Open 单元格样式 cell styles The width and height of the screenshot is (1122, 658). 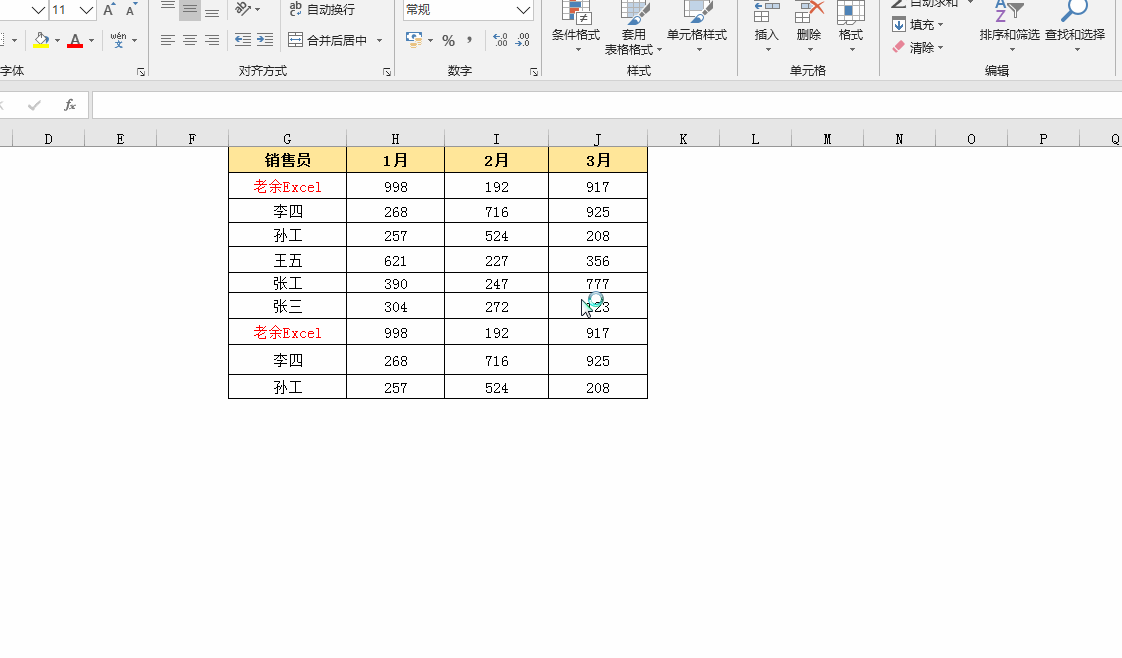(x=697, y=27)
